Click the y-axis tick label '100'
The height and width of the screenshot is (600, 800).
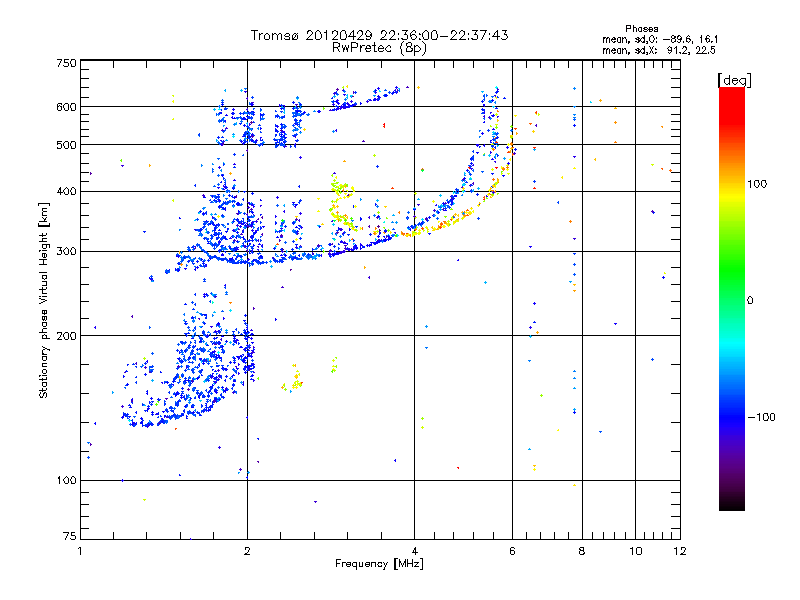pyautogui.click(x=67, y=481)
